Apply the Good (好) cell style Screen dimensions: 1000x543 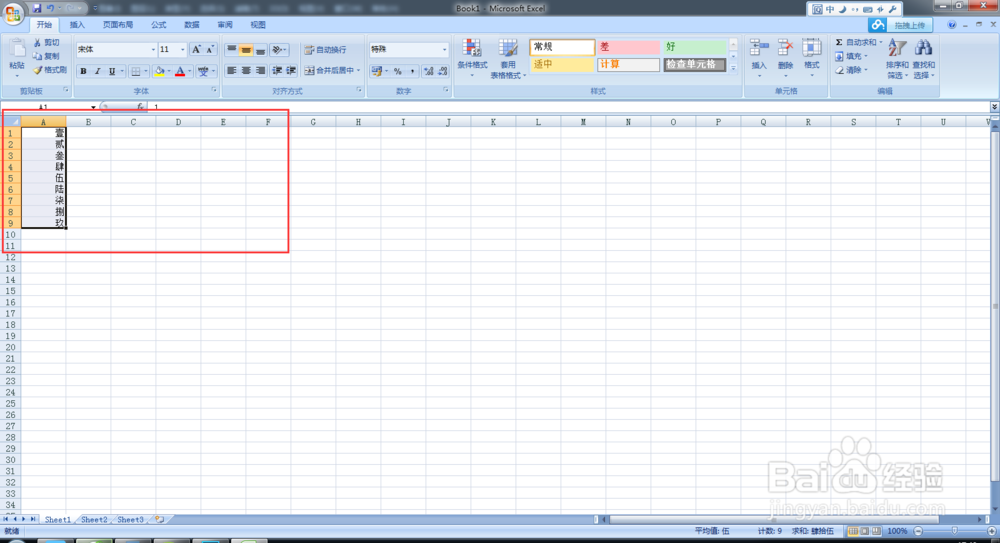(x=695, y=47)
